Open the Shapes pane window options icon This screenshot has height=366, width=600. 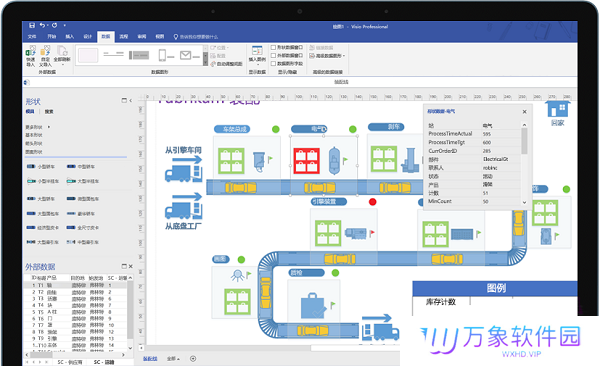pos(124,100)
